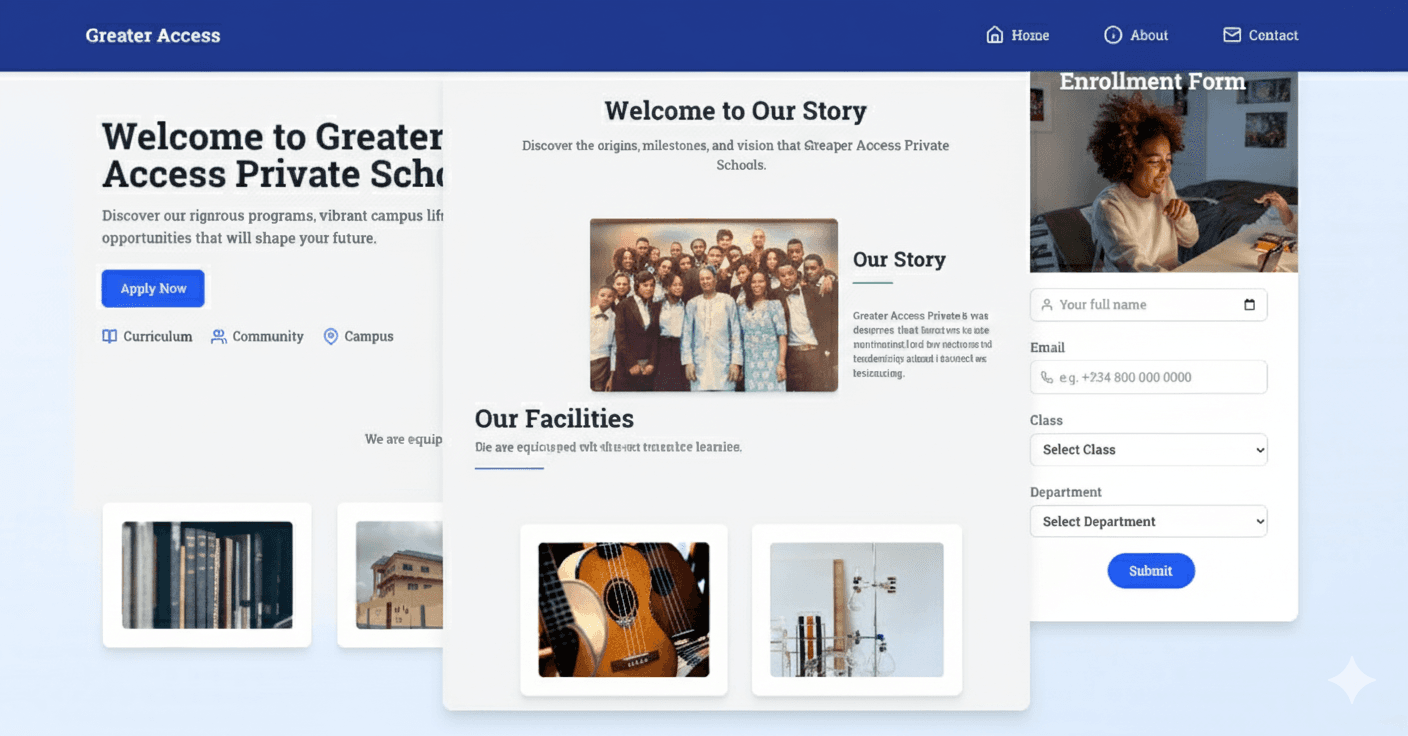
Task: Submit the enrollment form
Action: pyautogui.click(x=1151, y=571)
